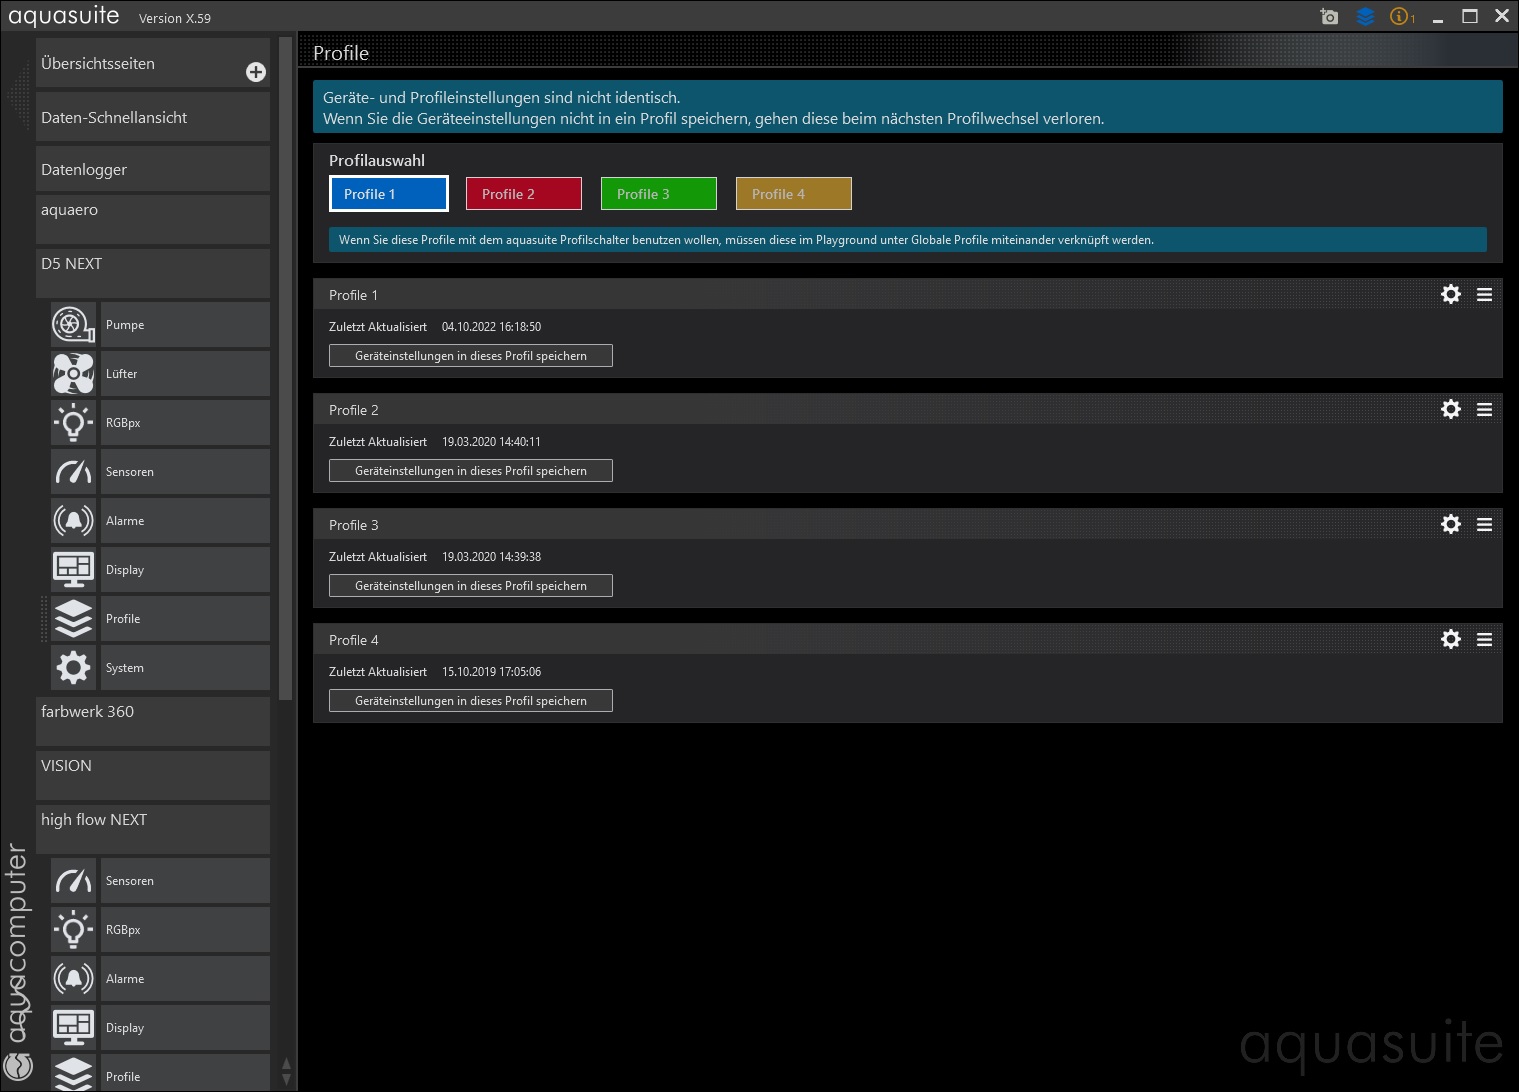
Task: Open the orange info notification icon
Action: coord(1402,17)
